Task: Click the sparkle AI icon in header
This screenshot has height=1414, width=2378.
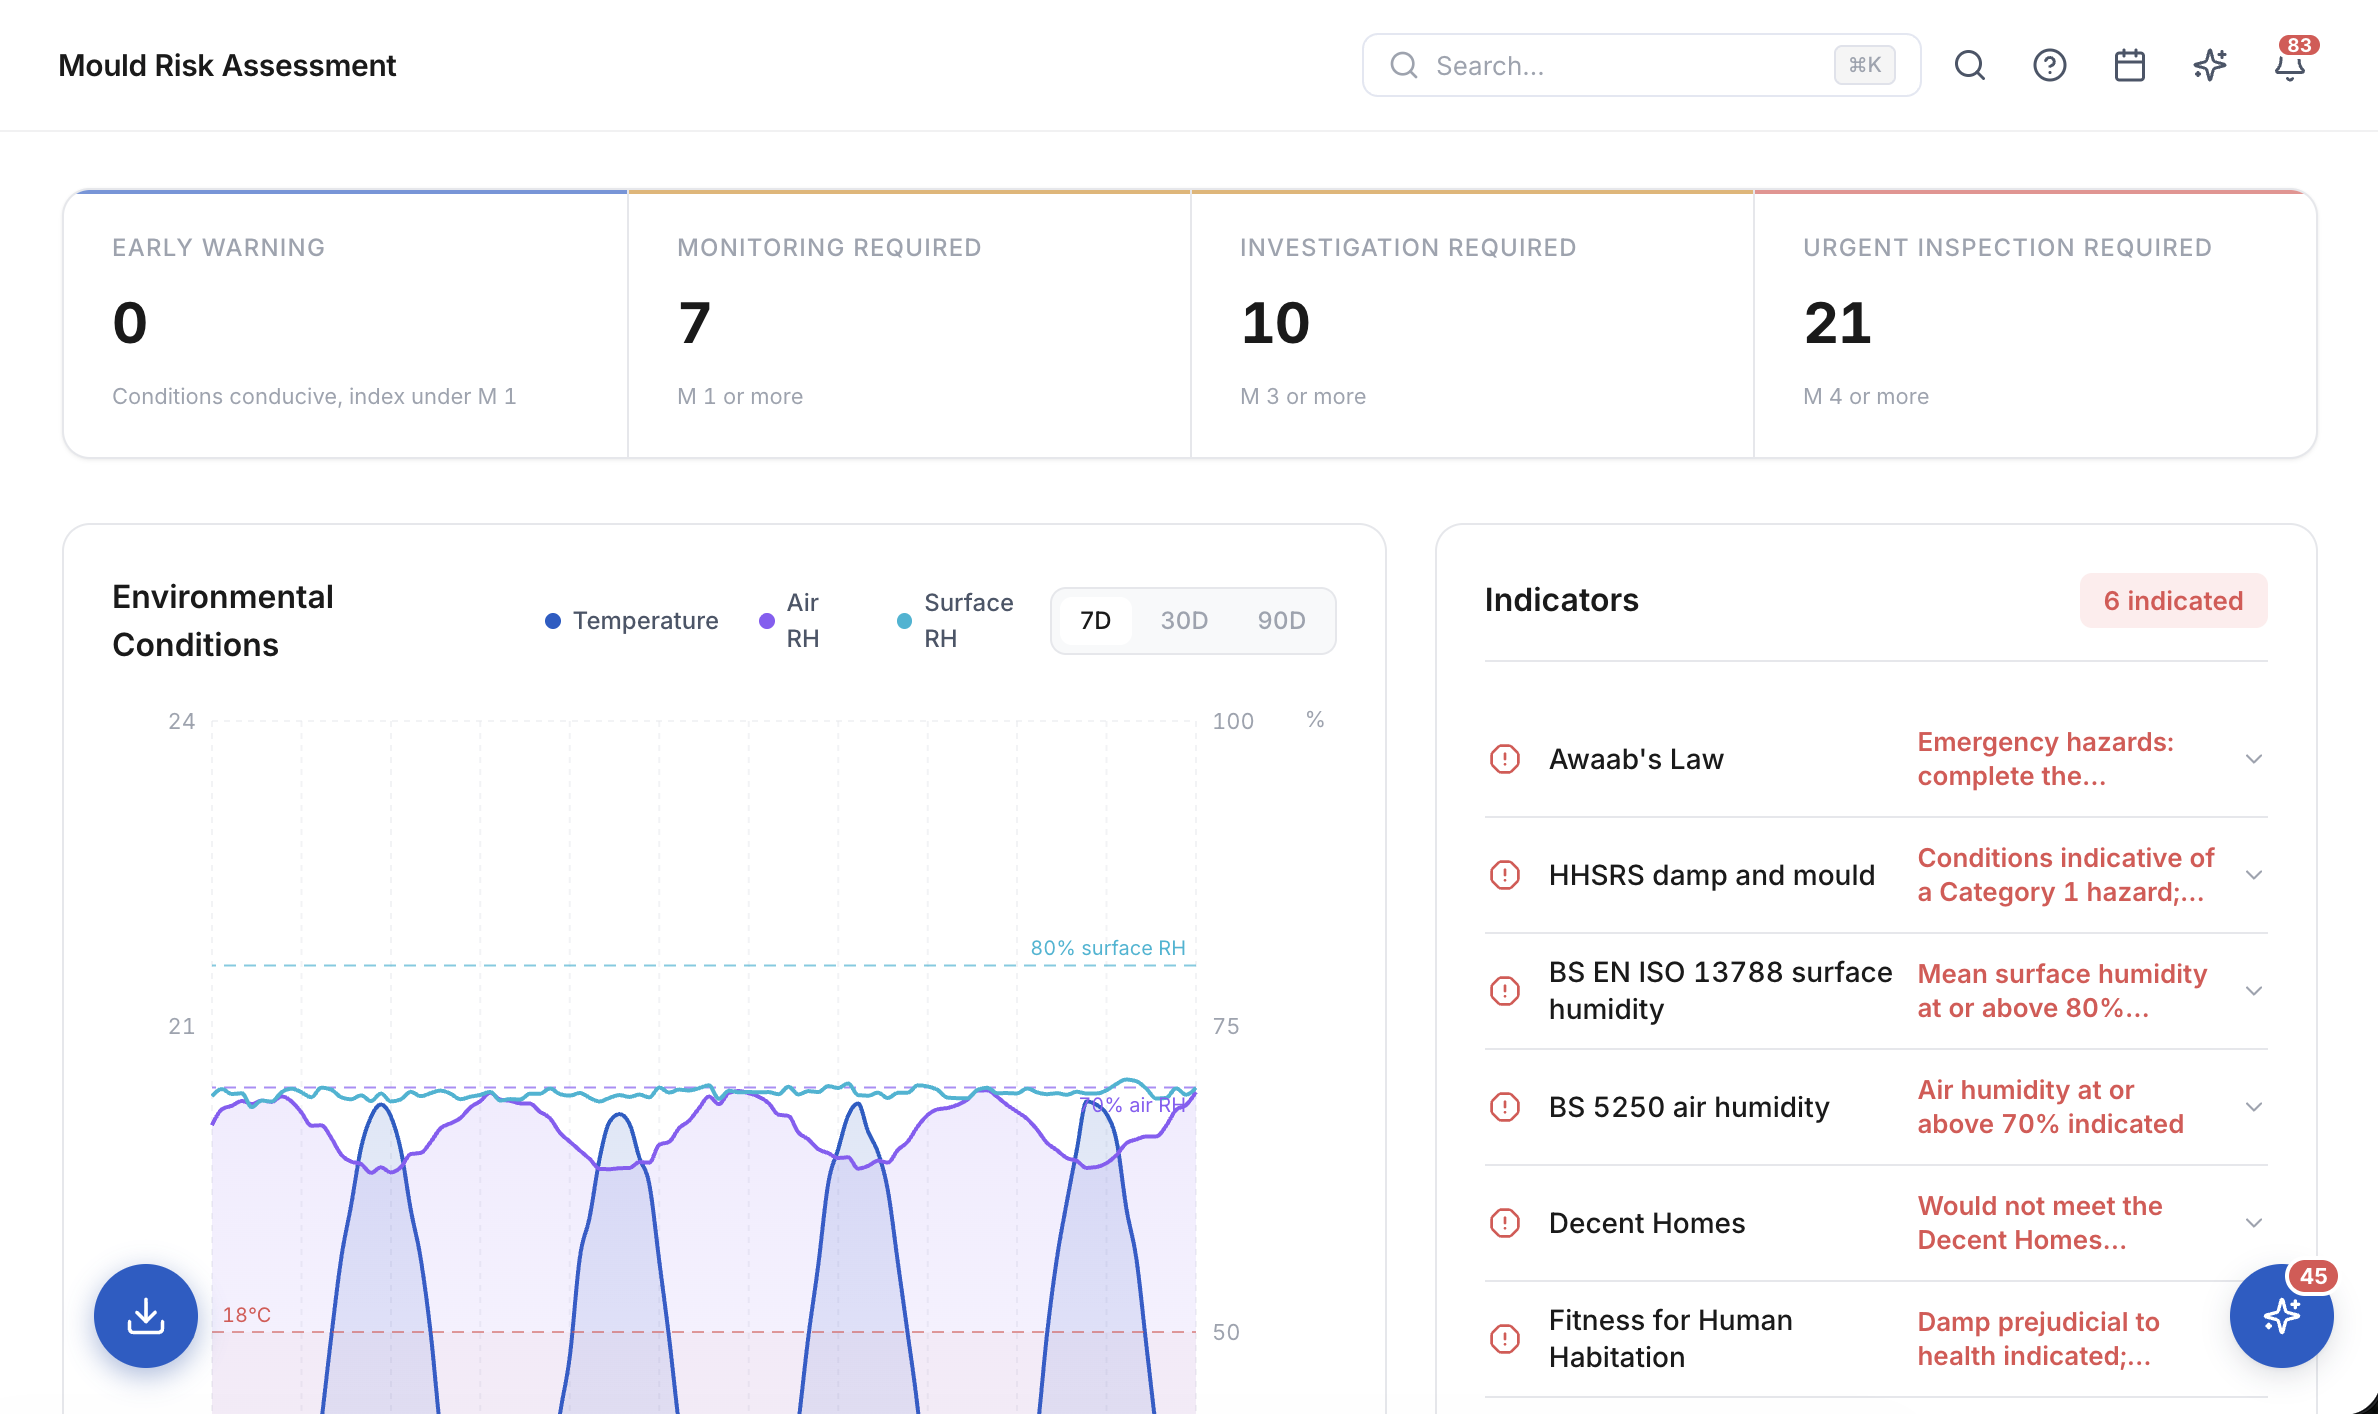Action: pos(2209,65)
